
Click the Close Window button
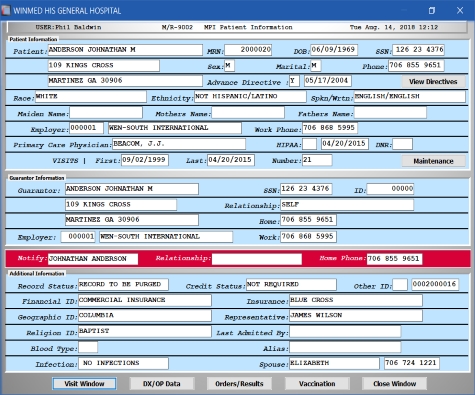tap(394, 384)
